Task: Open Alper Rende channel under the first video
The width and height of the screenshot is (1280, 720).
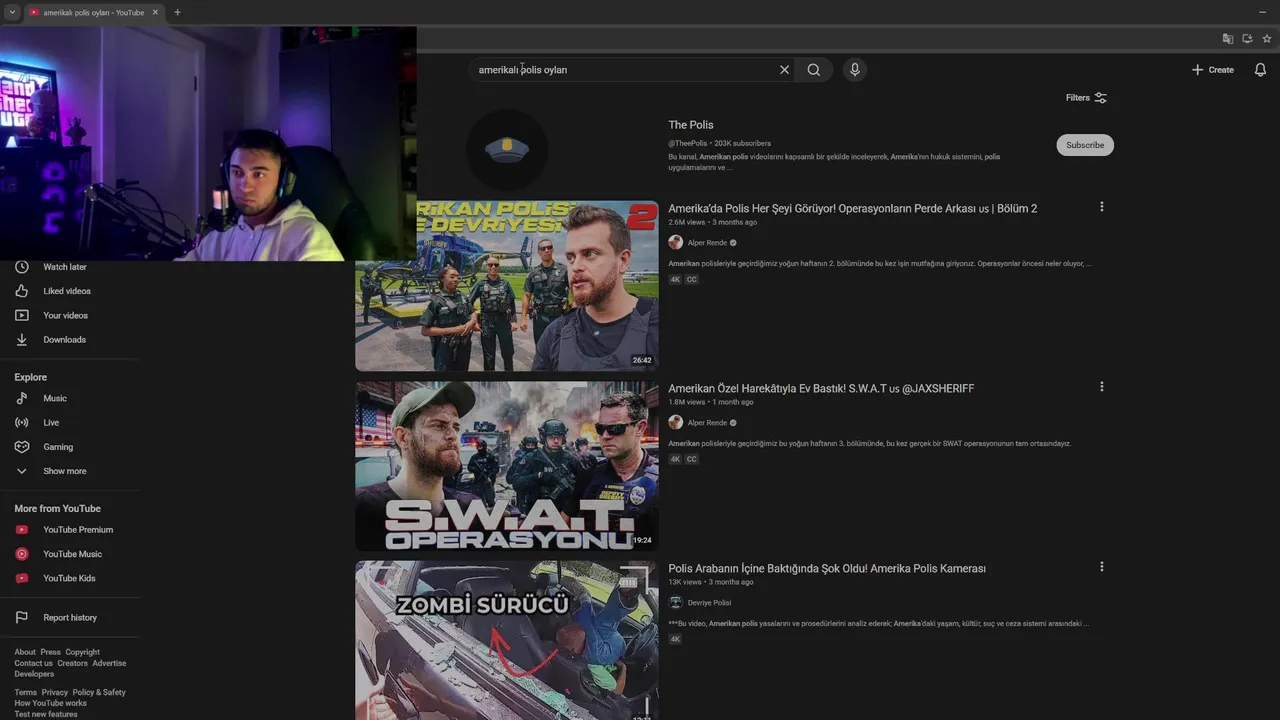Action: pos(707,243)
